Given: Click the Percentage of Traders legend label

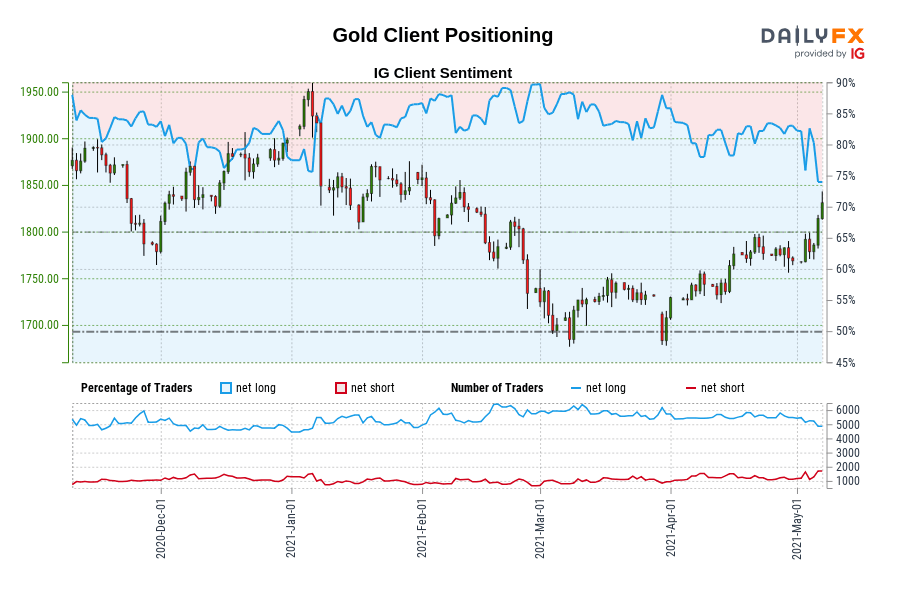Looking at the screenshot, I should point(137,388).
